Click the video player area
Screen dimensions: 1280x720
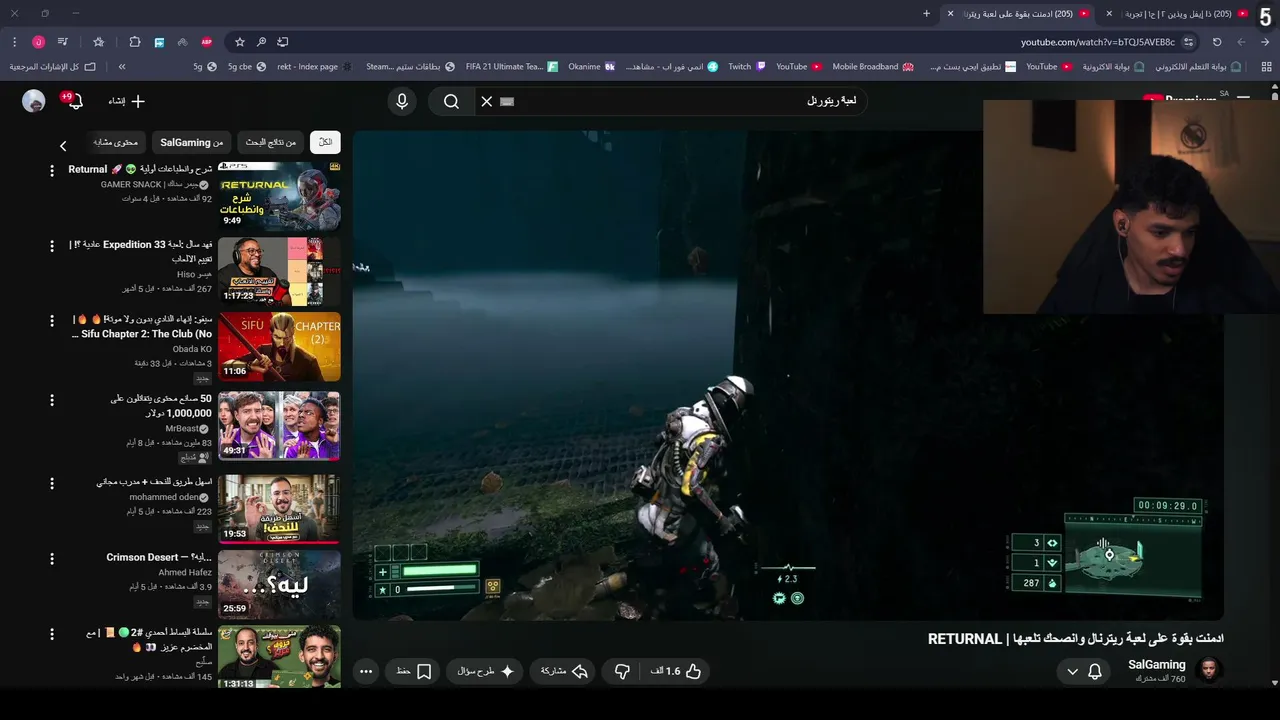point(788,375)
